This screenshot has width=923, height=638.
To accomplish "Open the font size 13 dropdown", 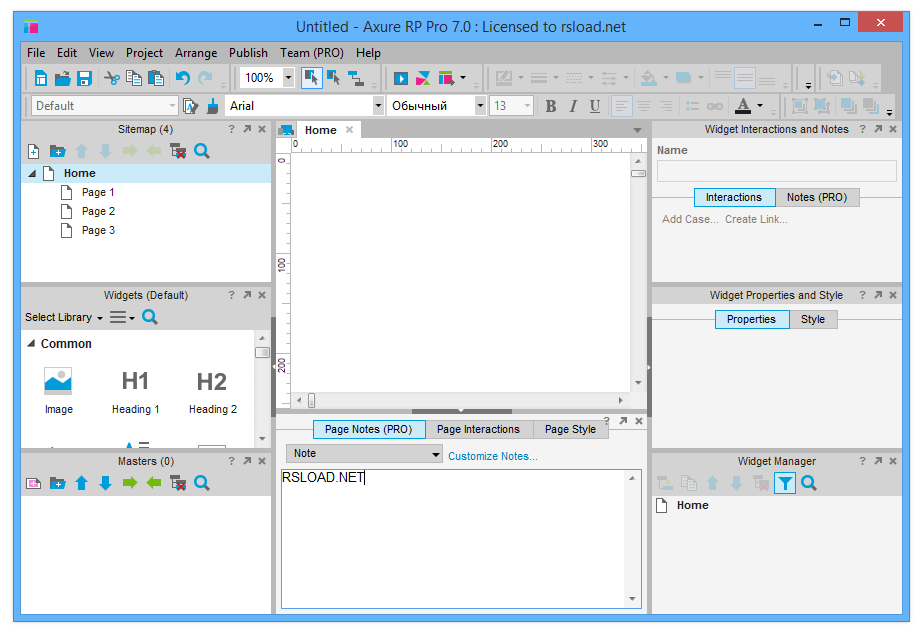I will pyautogui.click(x=527, y=106).
